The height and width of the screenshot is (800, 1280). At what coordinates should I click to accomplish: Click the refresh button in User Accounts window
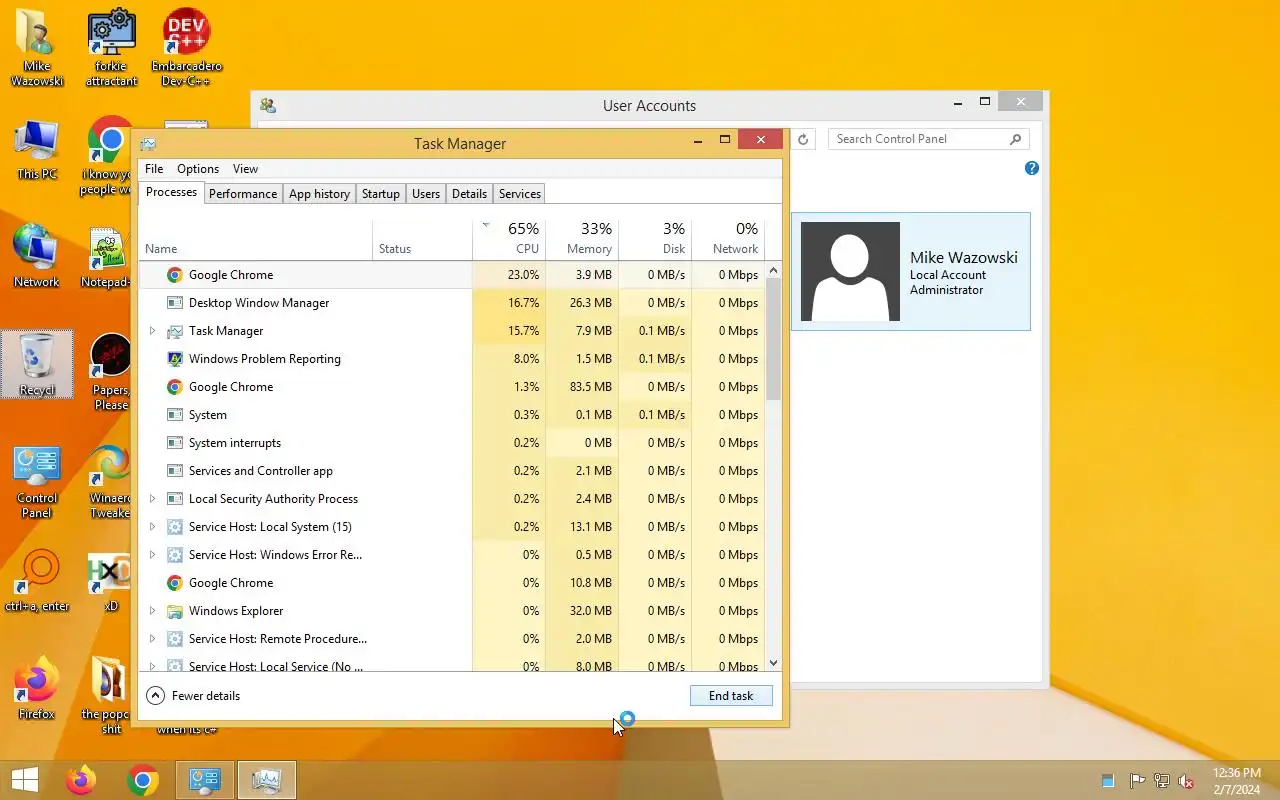(x=803, y=140)
